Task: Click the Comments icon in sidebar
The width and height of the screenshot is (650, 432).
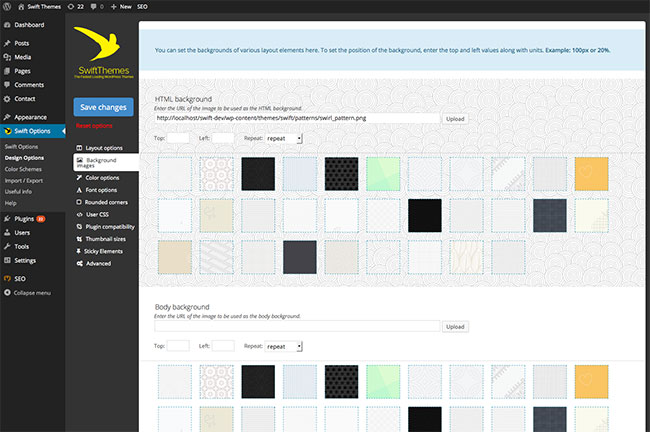Action: (x=7, y=85)
